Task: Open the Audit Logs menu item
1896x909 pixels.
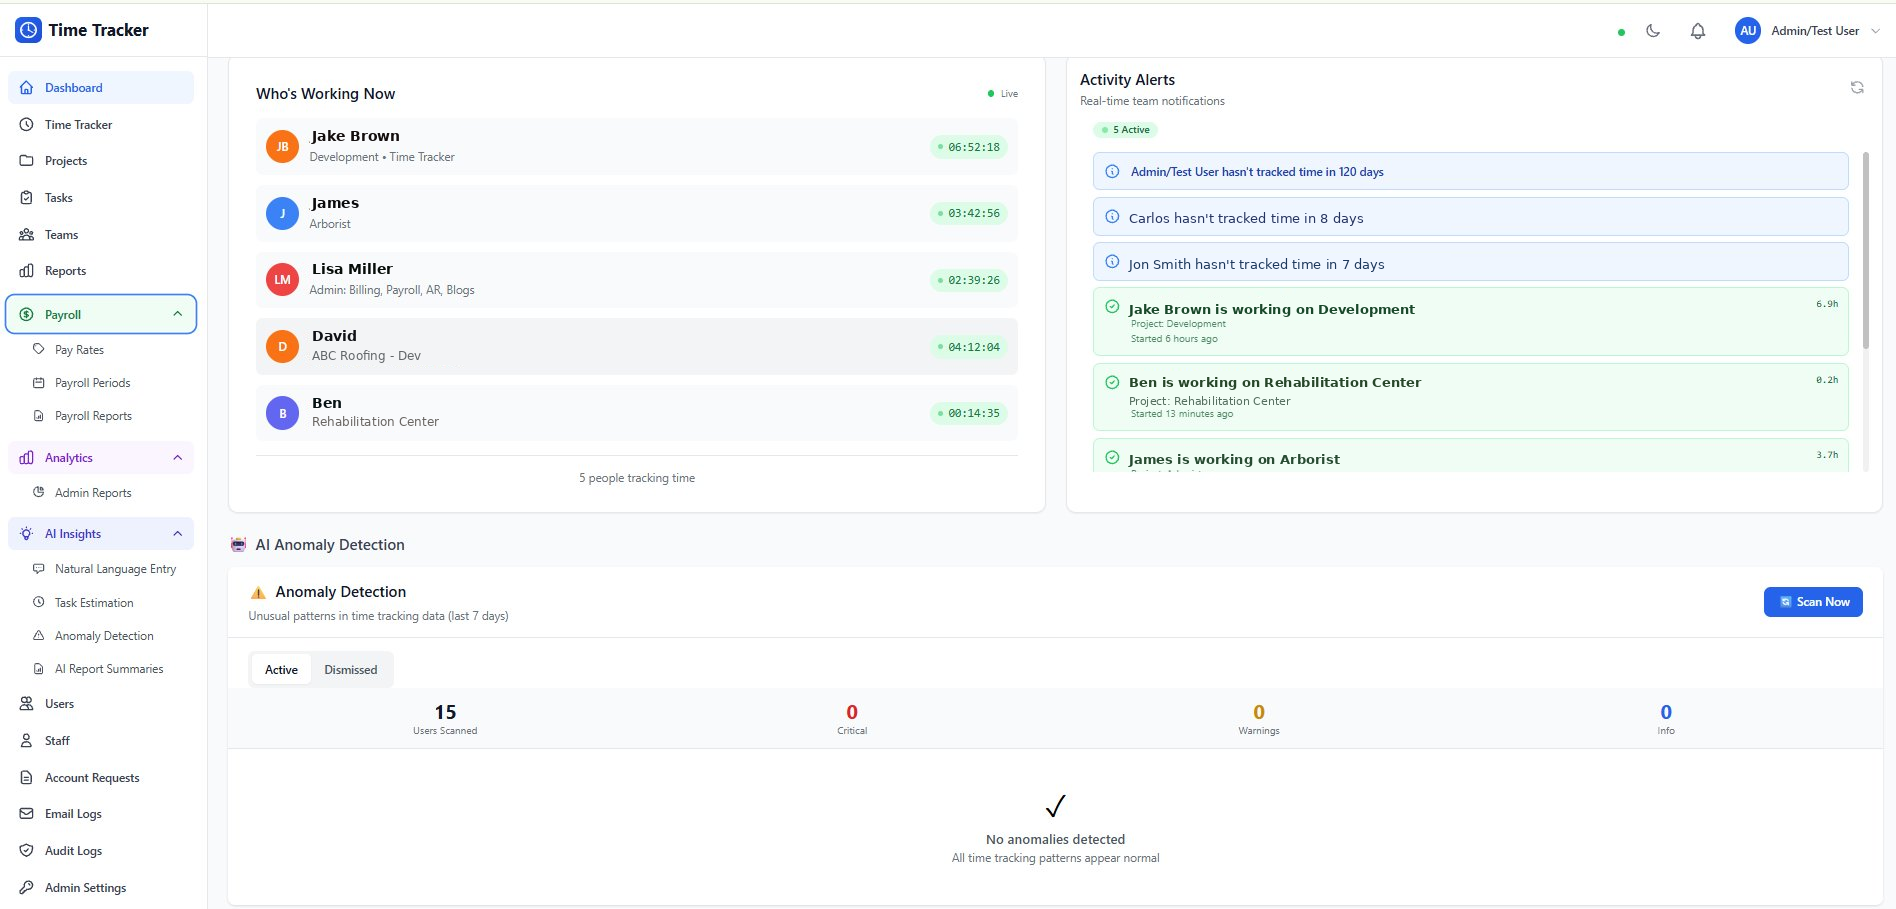Action: tap(101, 851)
